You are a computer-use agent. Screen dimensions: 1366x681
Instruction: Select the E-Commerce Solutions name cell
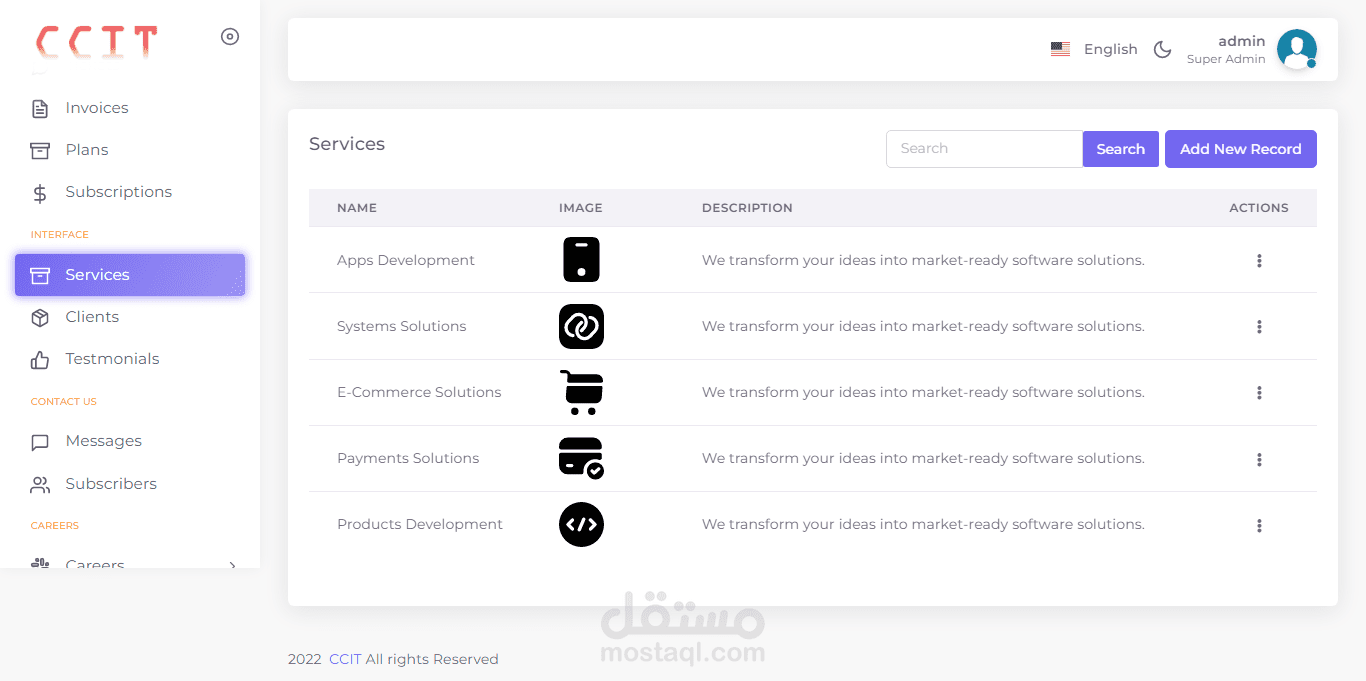pyautogui.click(x=419, y=392)
